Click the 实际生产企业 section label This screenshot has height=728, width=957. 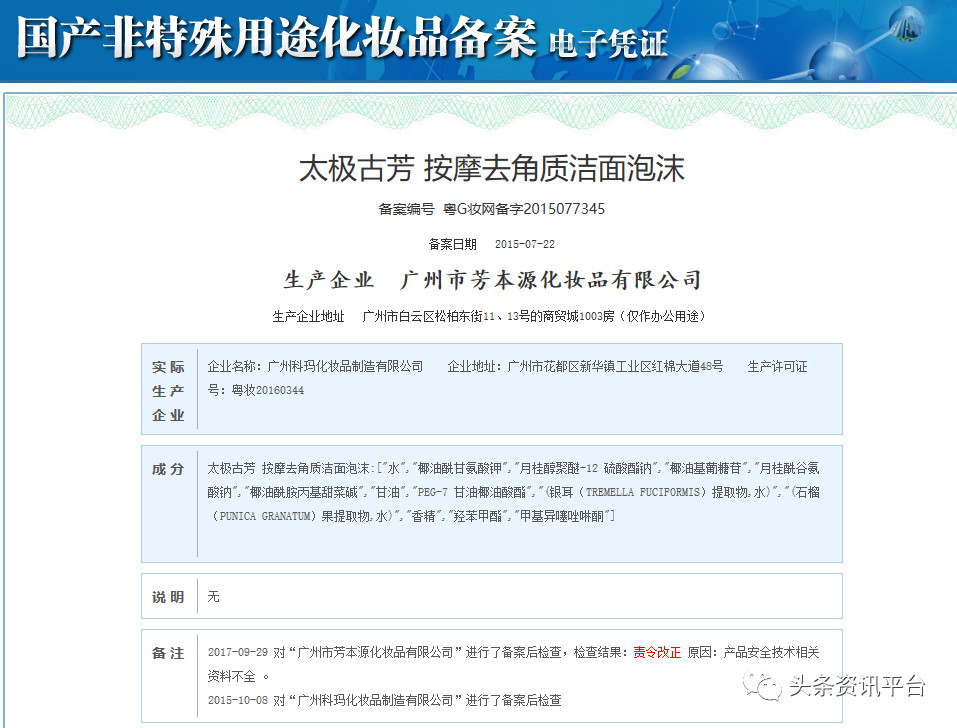click(x=168, y=391)
